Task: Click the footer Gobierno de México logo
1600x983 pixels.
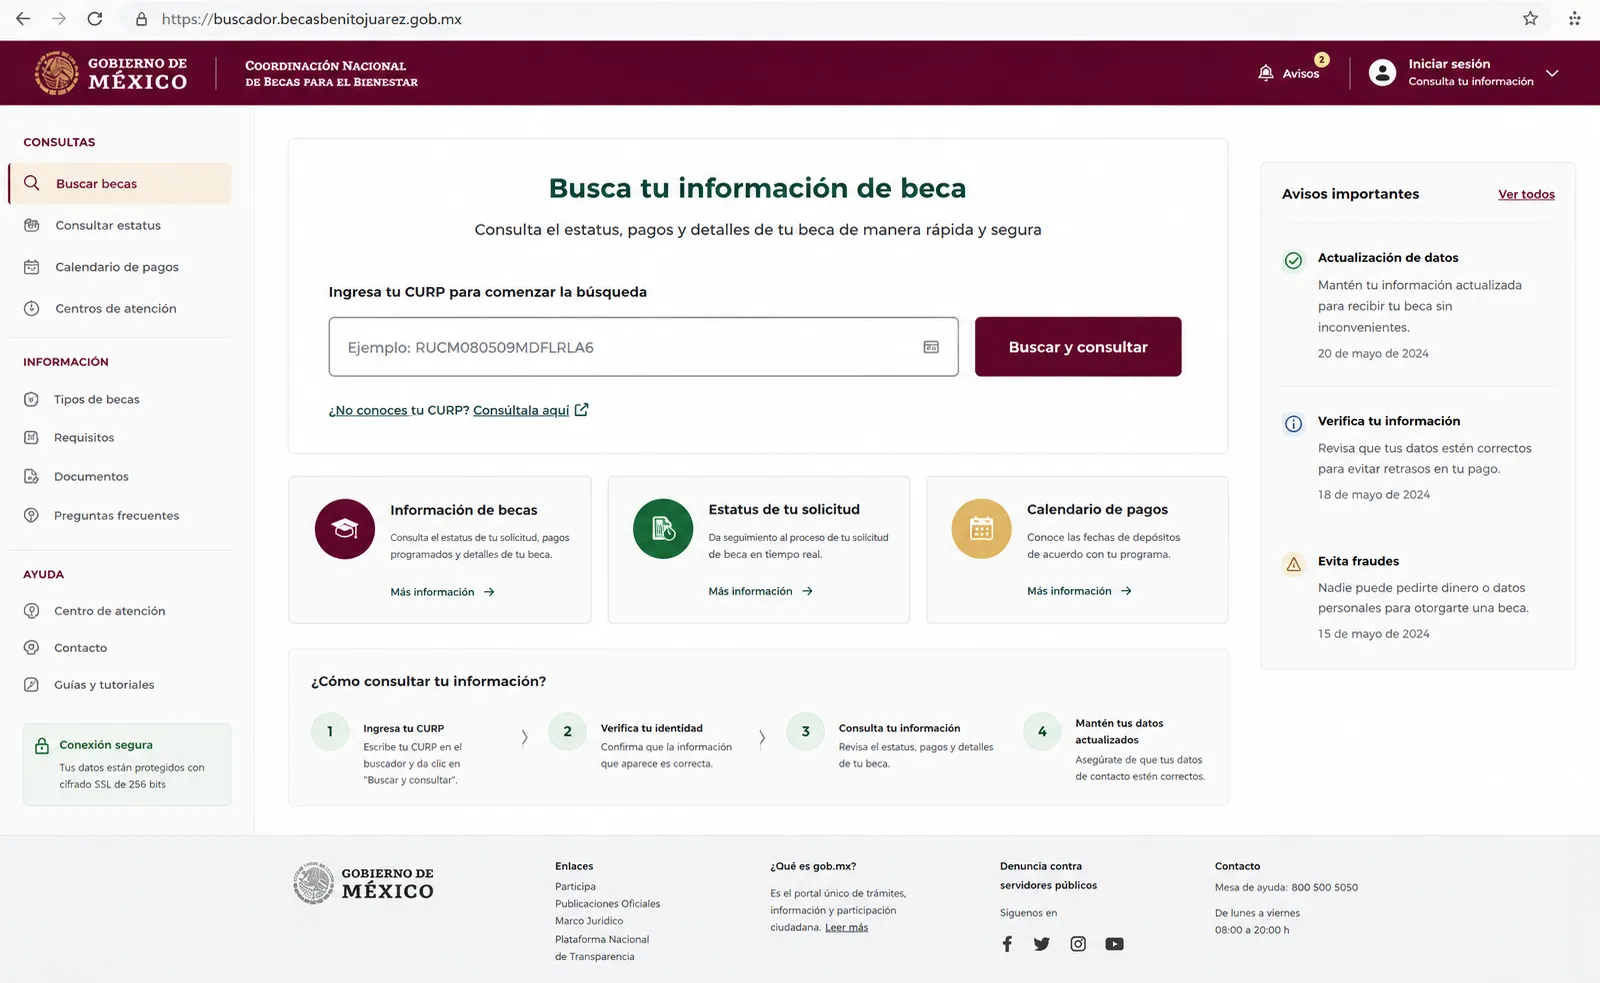Action: 363,883
